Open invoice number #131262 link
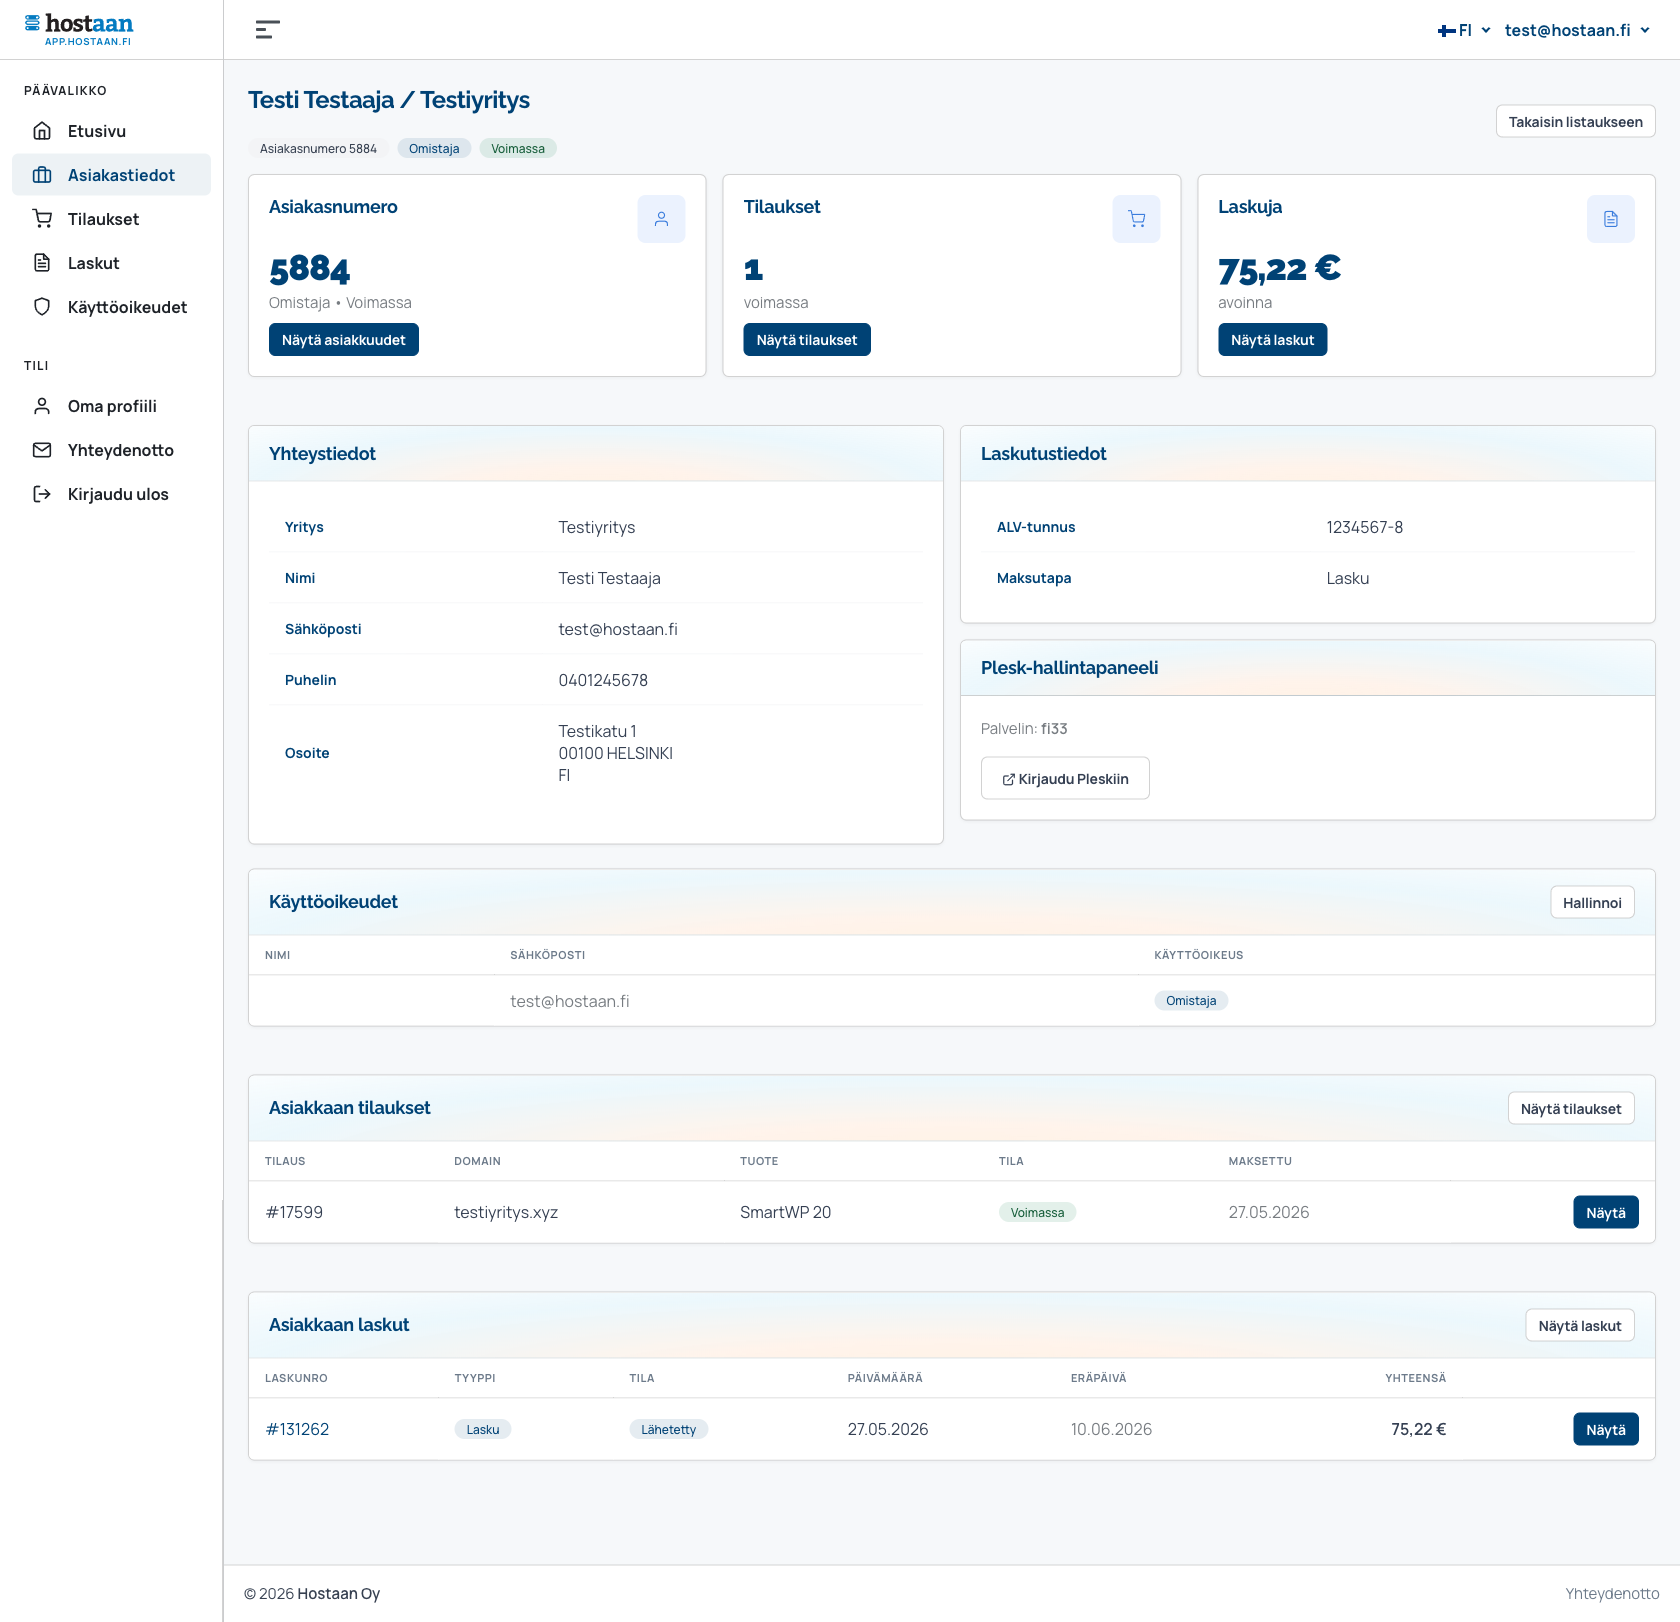1680x1622 pixels. [x=297, y=1430]
